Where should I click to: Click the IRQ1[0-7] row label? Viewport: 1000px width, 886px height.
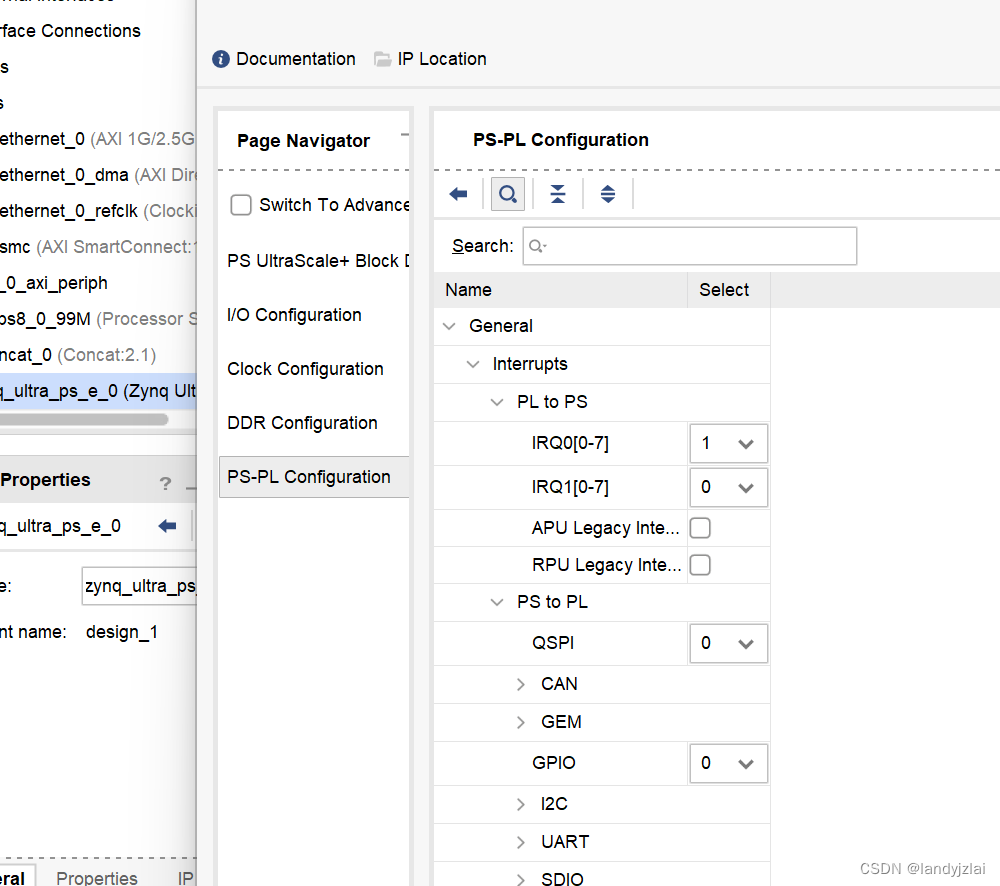(570, 487)
